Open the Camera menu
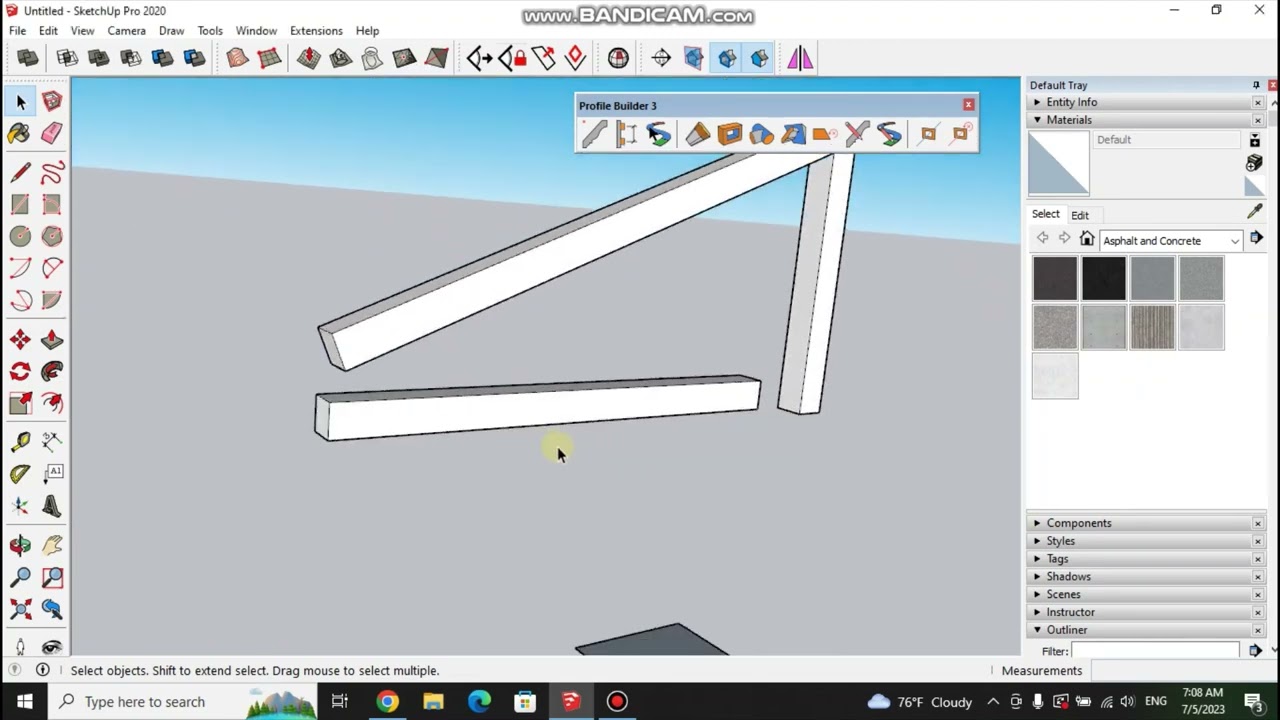Image resolution: width=1280 pixels, height=720 pixels. pos(126,31)
